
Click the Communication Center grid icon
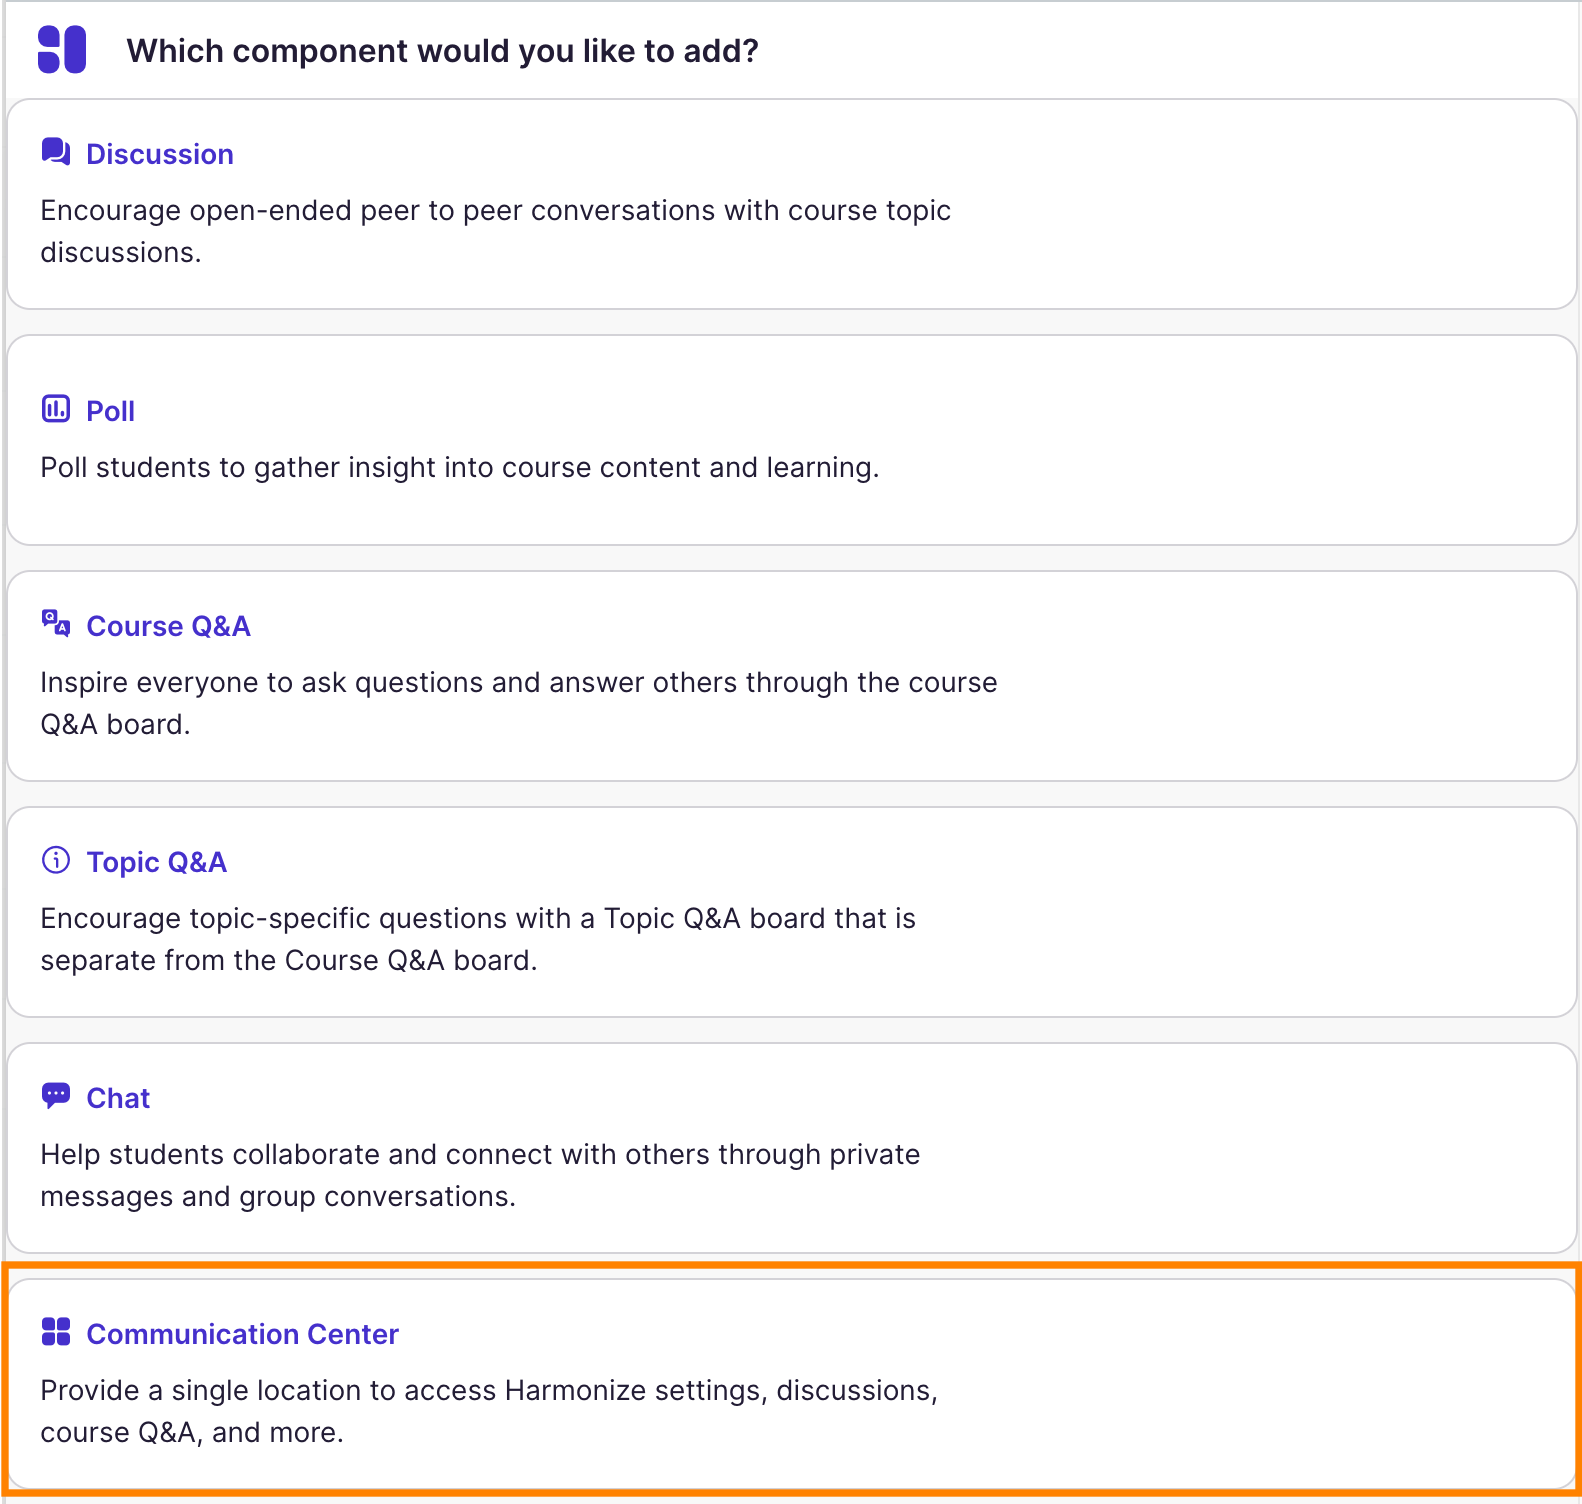(x=56, y=1332)
